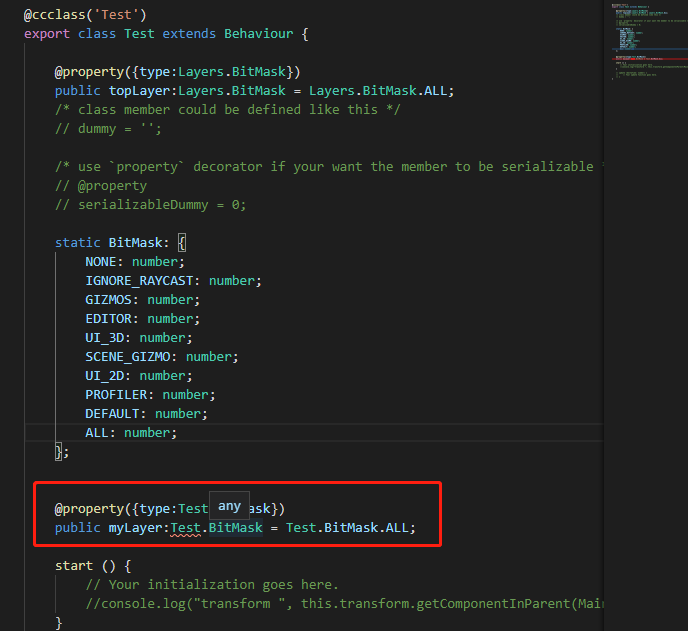
Task: Click 'static BitMask:' declaration
Action: pyautogui.click(x=112, y=243)
